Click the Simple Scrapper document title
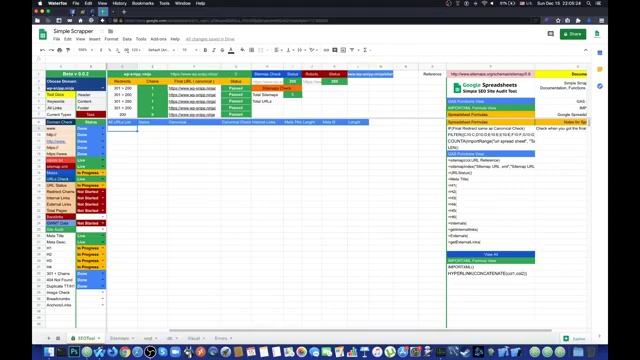The width and height of the screenshot is (640, 360). 73,31
